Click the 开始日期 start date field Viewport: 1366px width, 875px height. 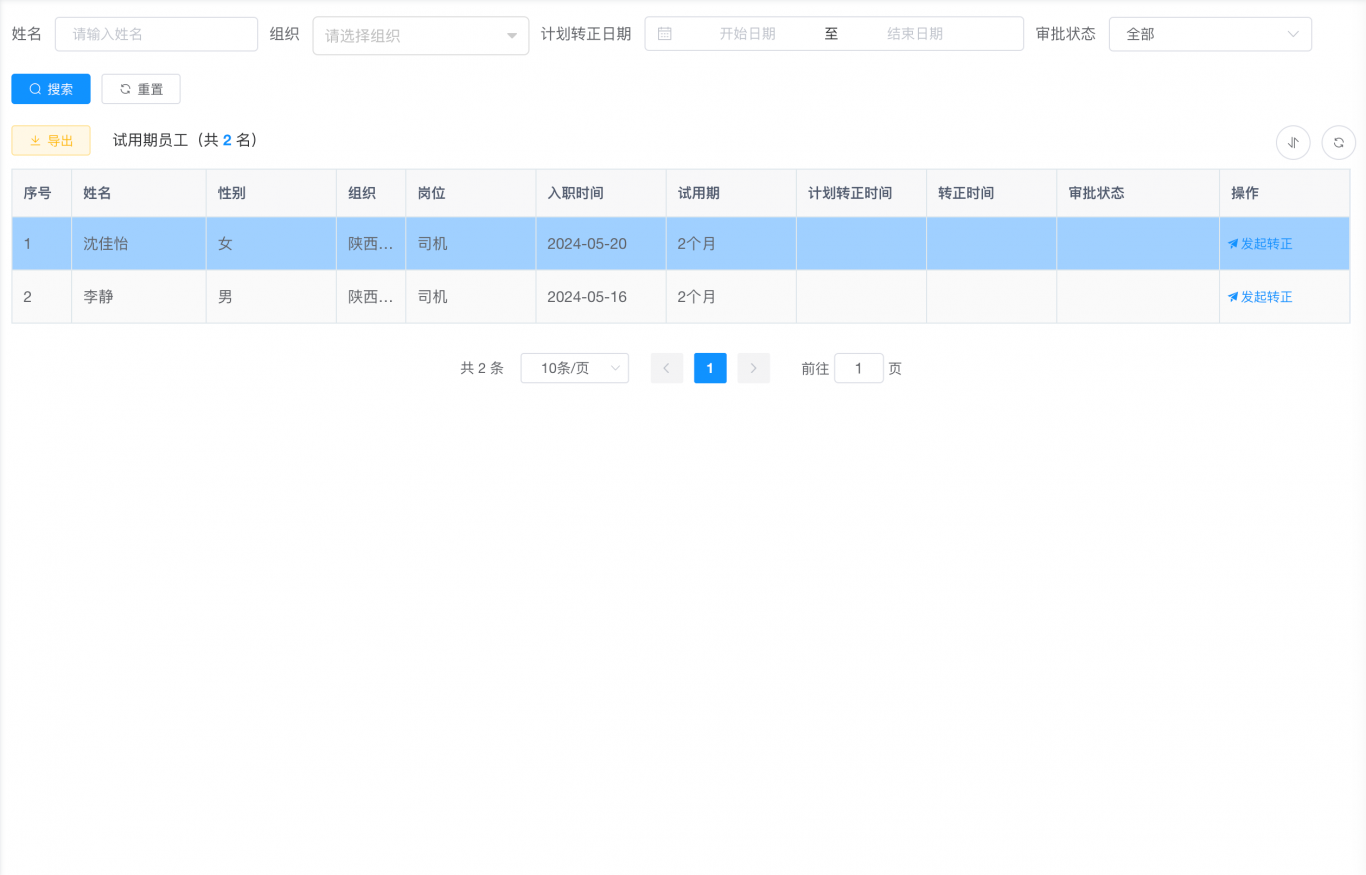(747, 33)
